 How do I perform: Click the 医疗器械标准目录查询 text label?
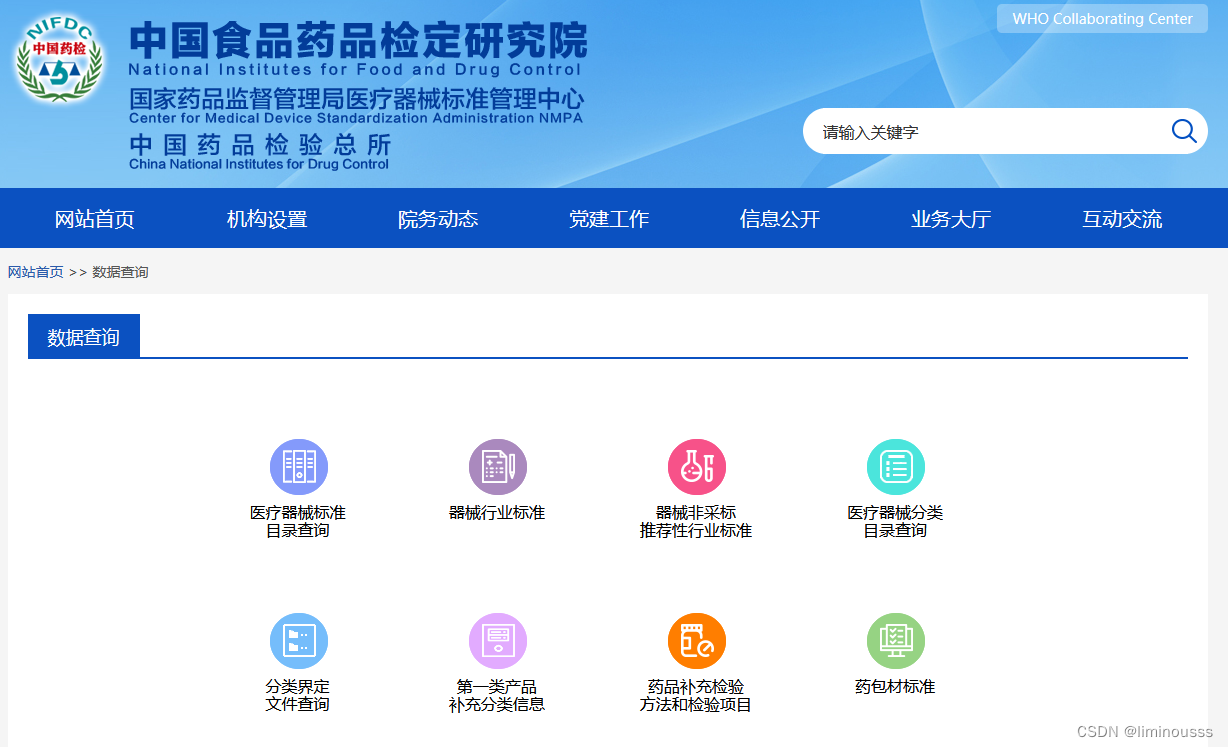point(298,521)
